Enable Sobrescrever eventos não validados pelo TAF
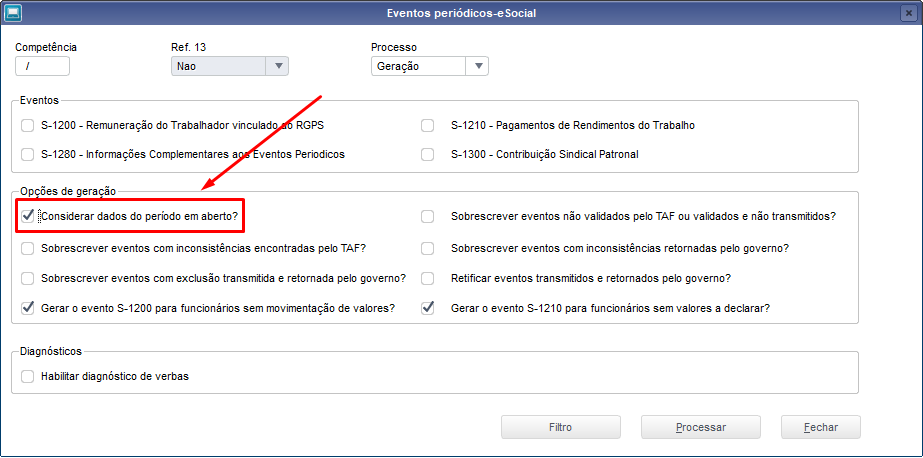The width and height of the screenshot is (923, 458). pyautogui.click(x=427, y=216)
